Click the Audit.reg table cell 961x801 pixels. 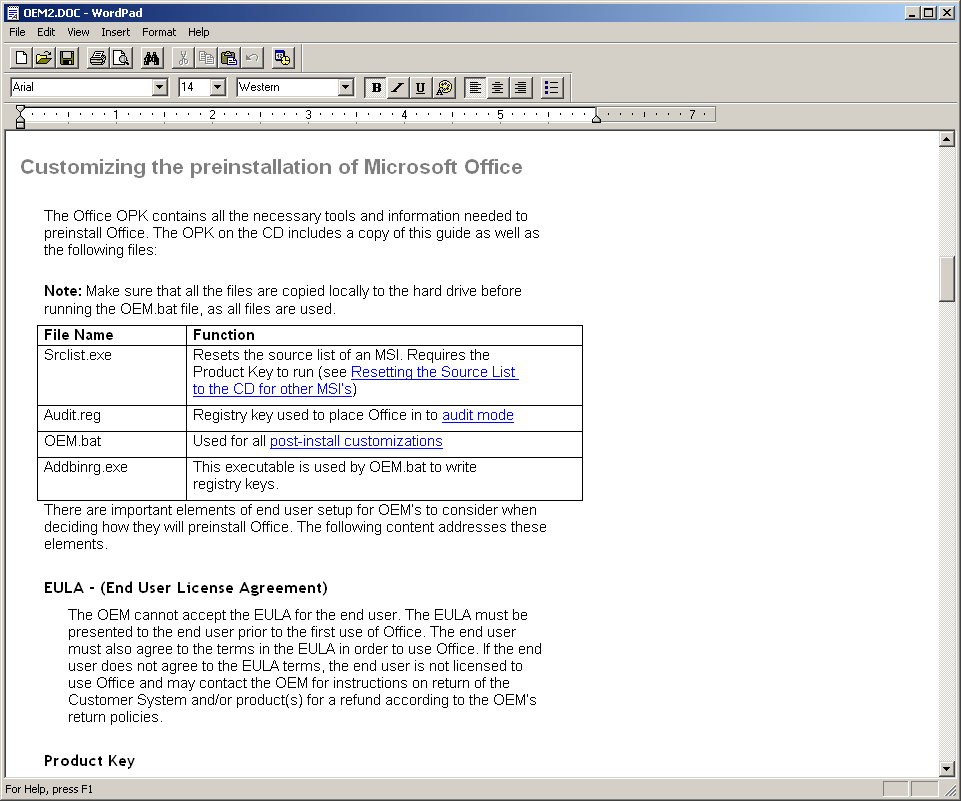(112, 418)
